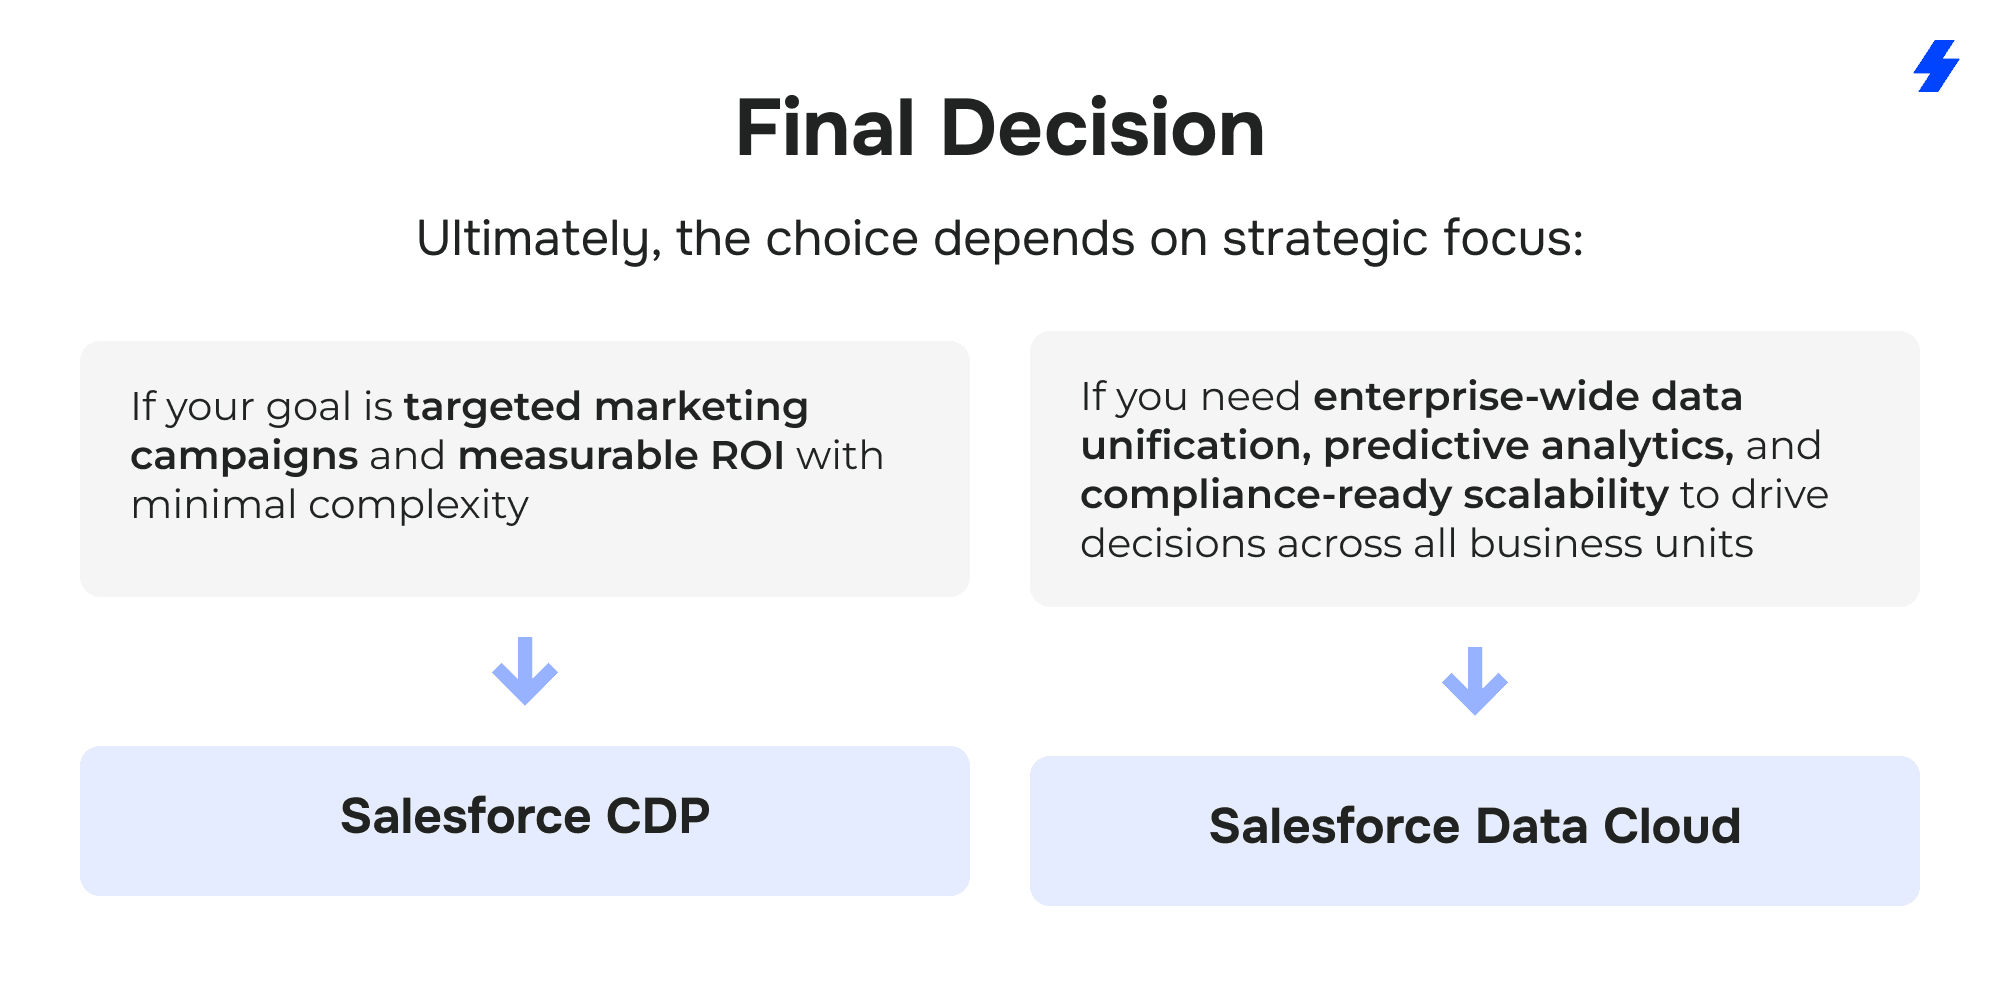Select the Salesforce CDP box
The height and width of the screenshot is (986, 2000).
pos(525,820)
